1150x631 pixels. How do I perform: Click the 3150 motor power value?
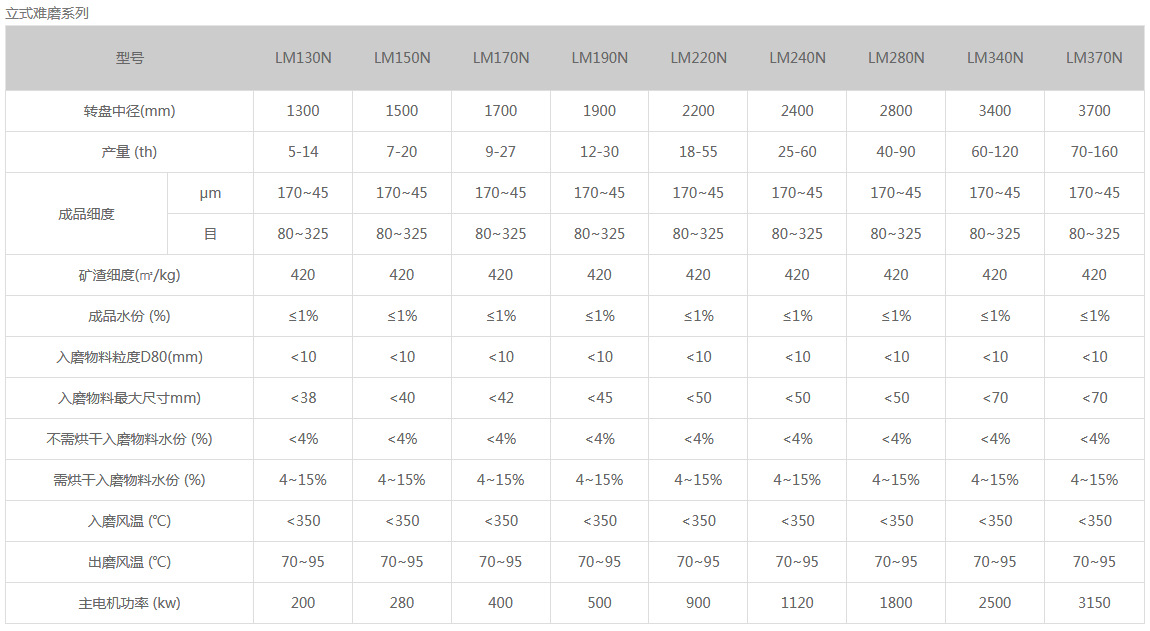(1094, 603)
